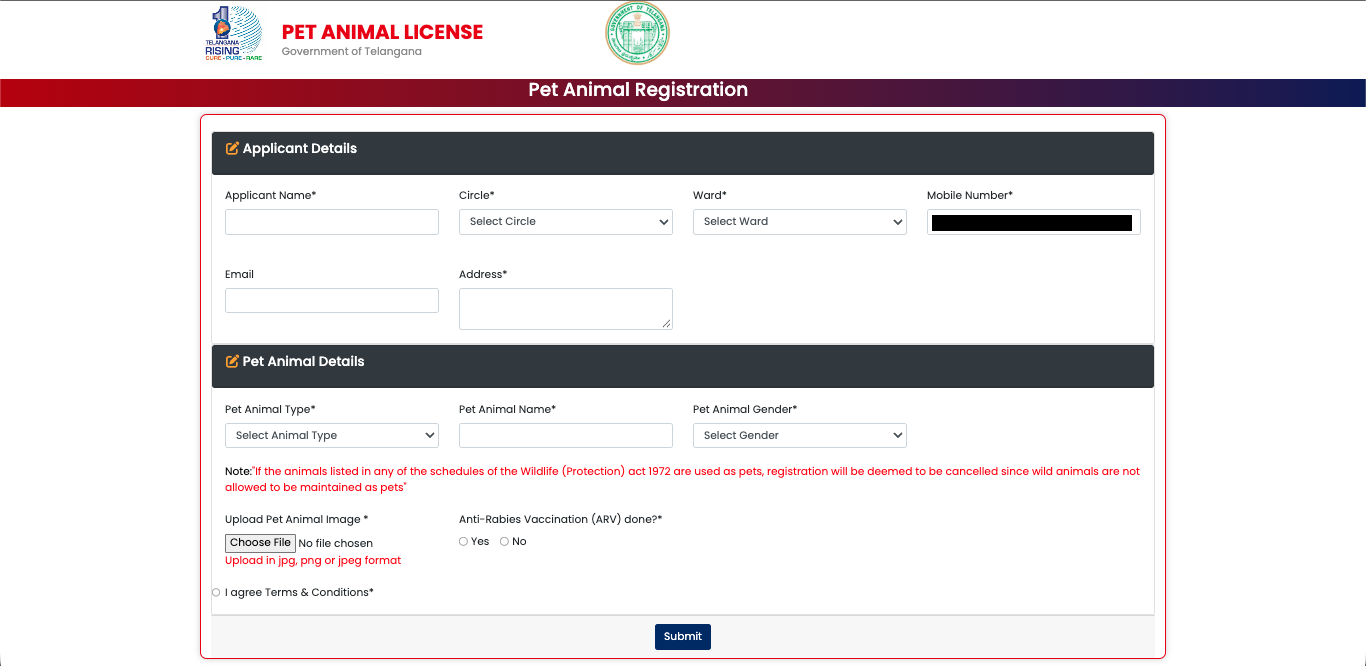Expand the Select Animal Type dropdown
Screen dimensions: 1366x666
tap(332, 435)
